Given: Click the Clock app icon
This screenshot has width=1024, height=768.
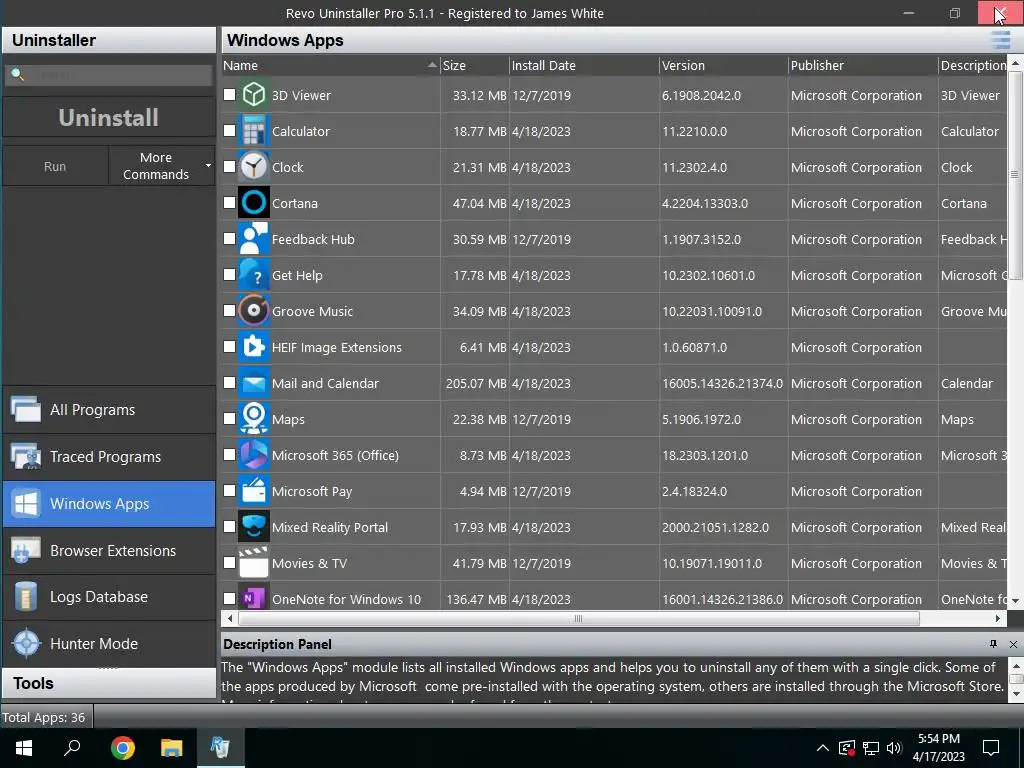Looking at the screenshot, I should 253,167.
